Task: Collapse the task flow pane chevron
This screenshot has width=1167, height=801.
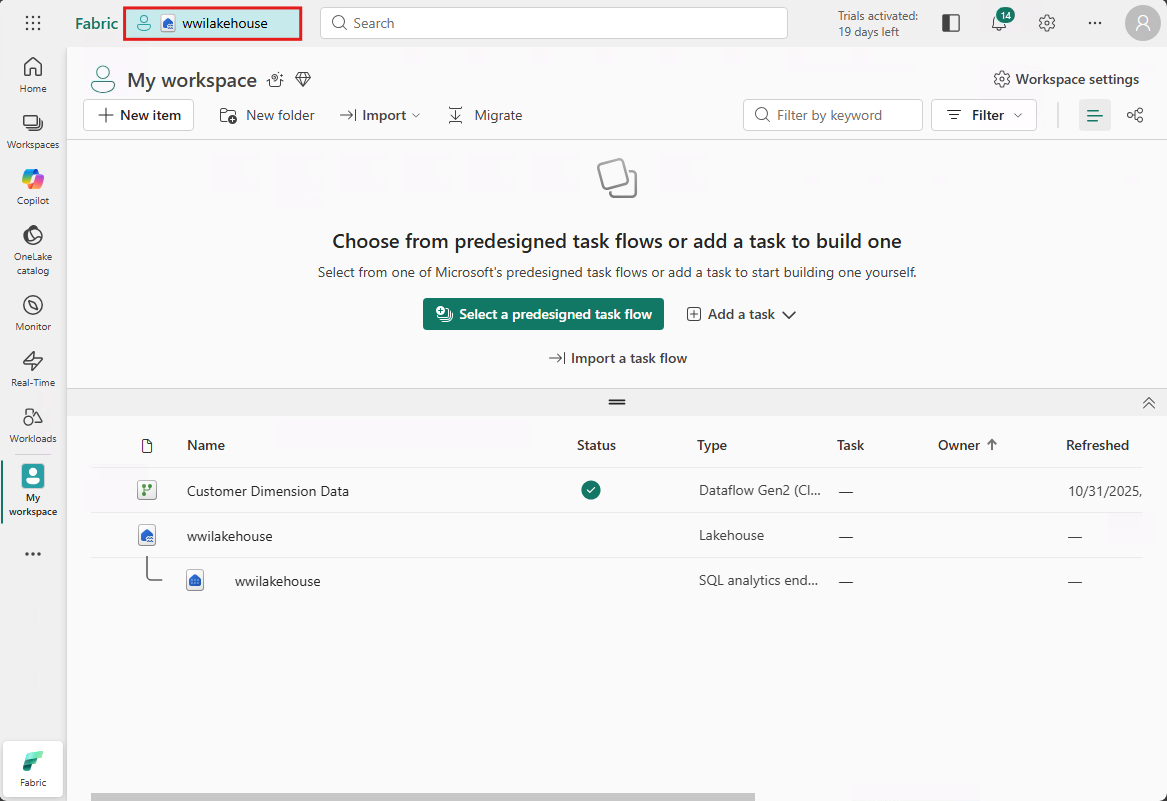Action: pos(1148,403)
